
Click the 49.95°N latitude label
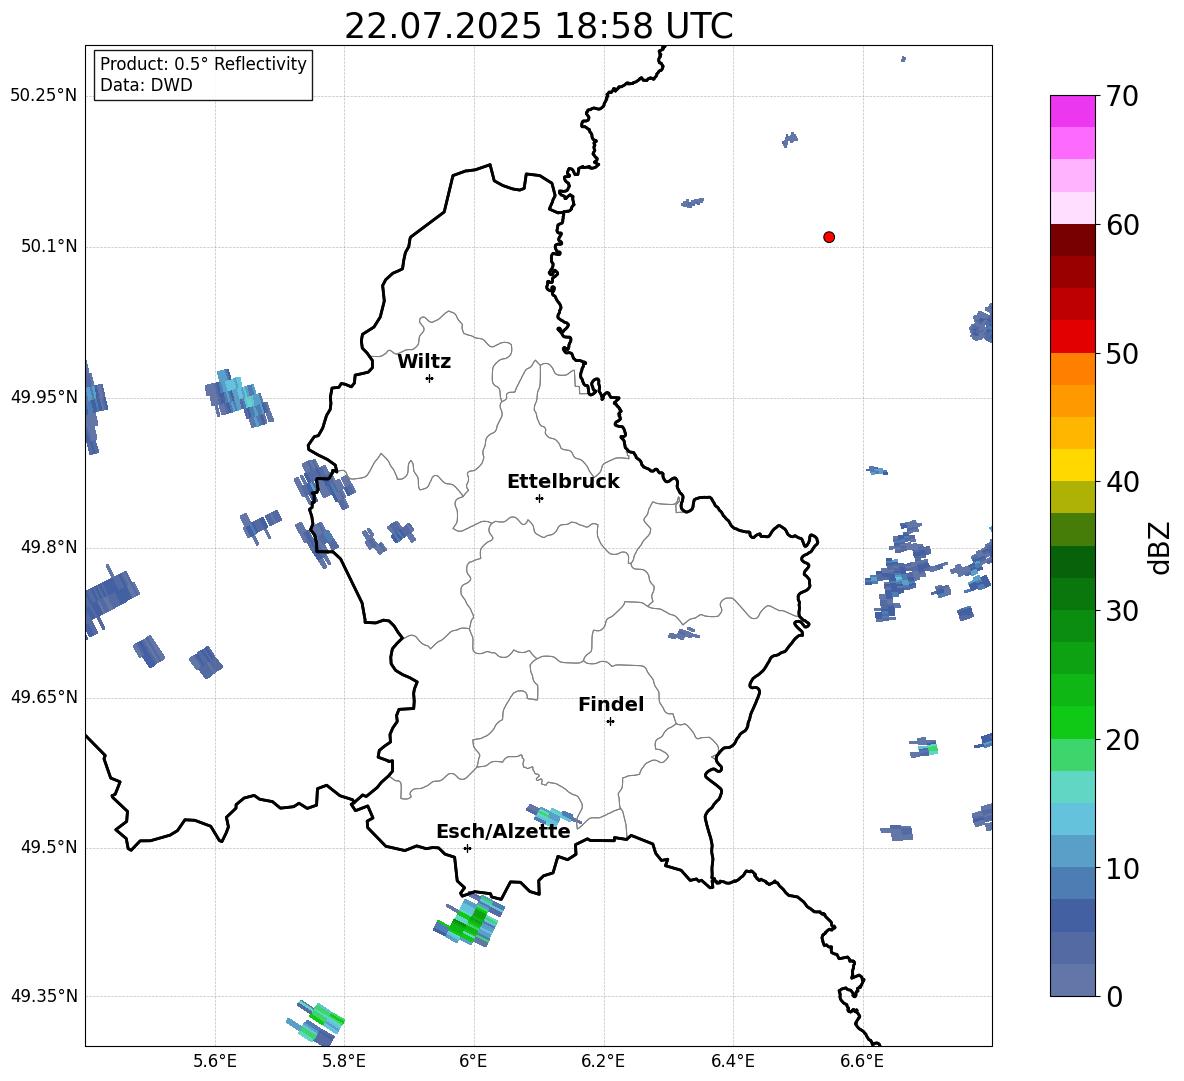(x=44, y=397)
